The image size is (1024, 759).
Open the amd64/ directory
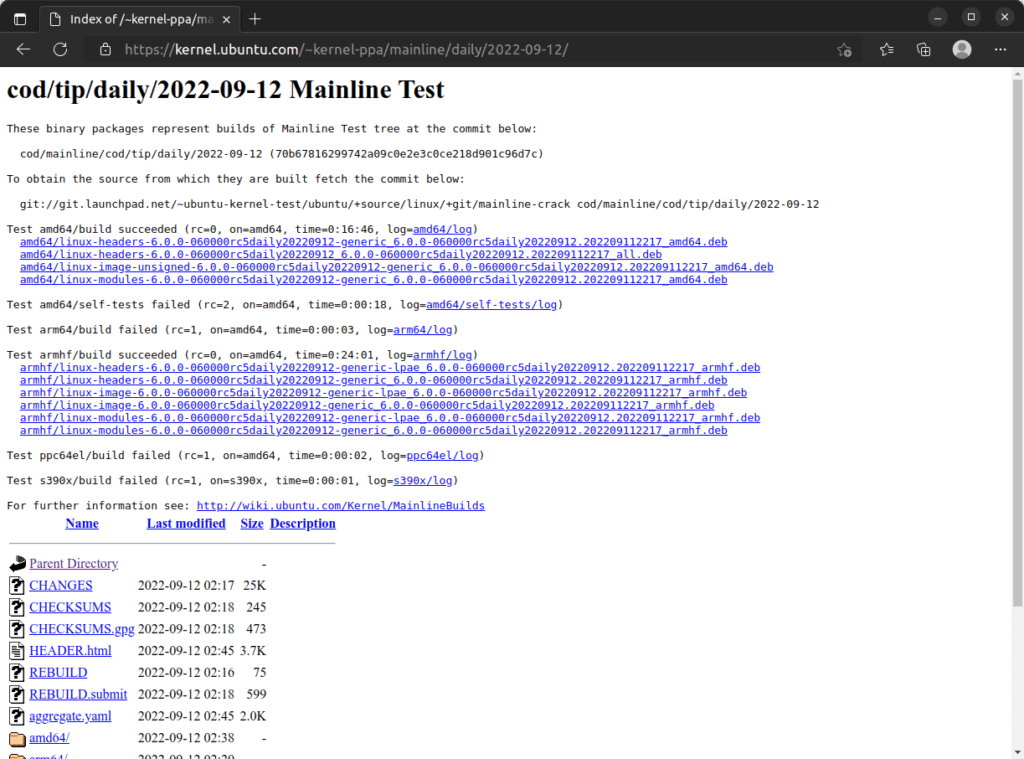[49, 738]
